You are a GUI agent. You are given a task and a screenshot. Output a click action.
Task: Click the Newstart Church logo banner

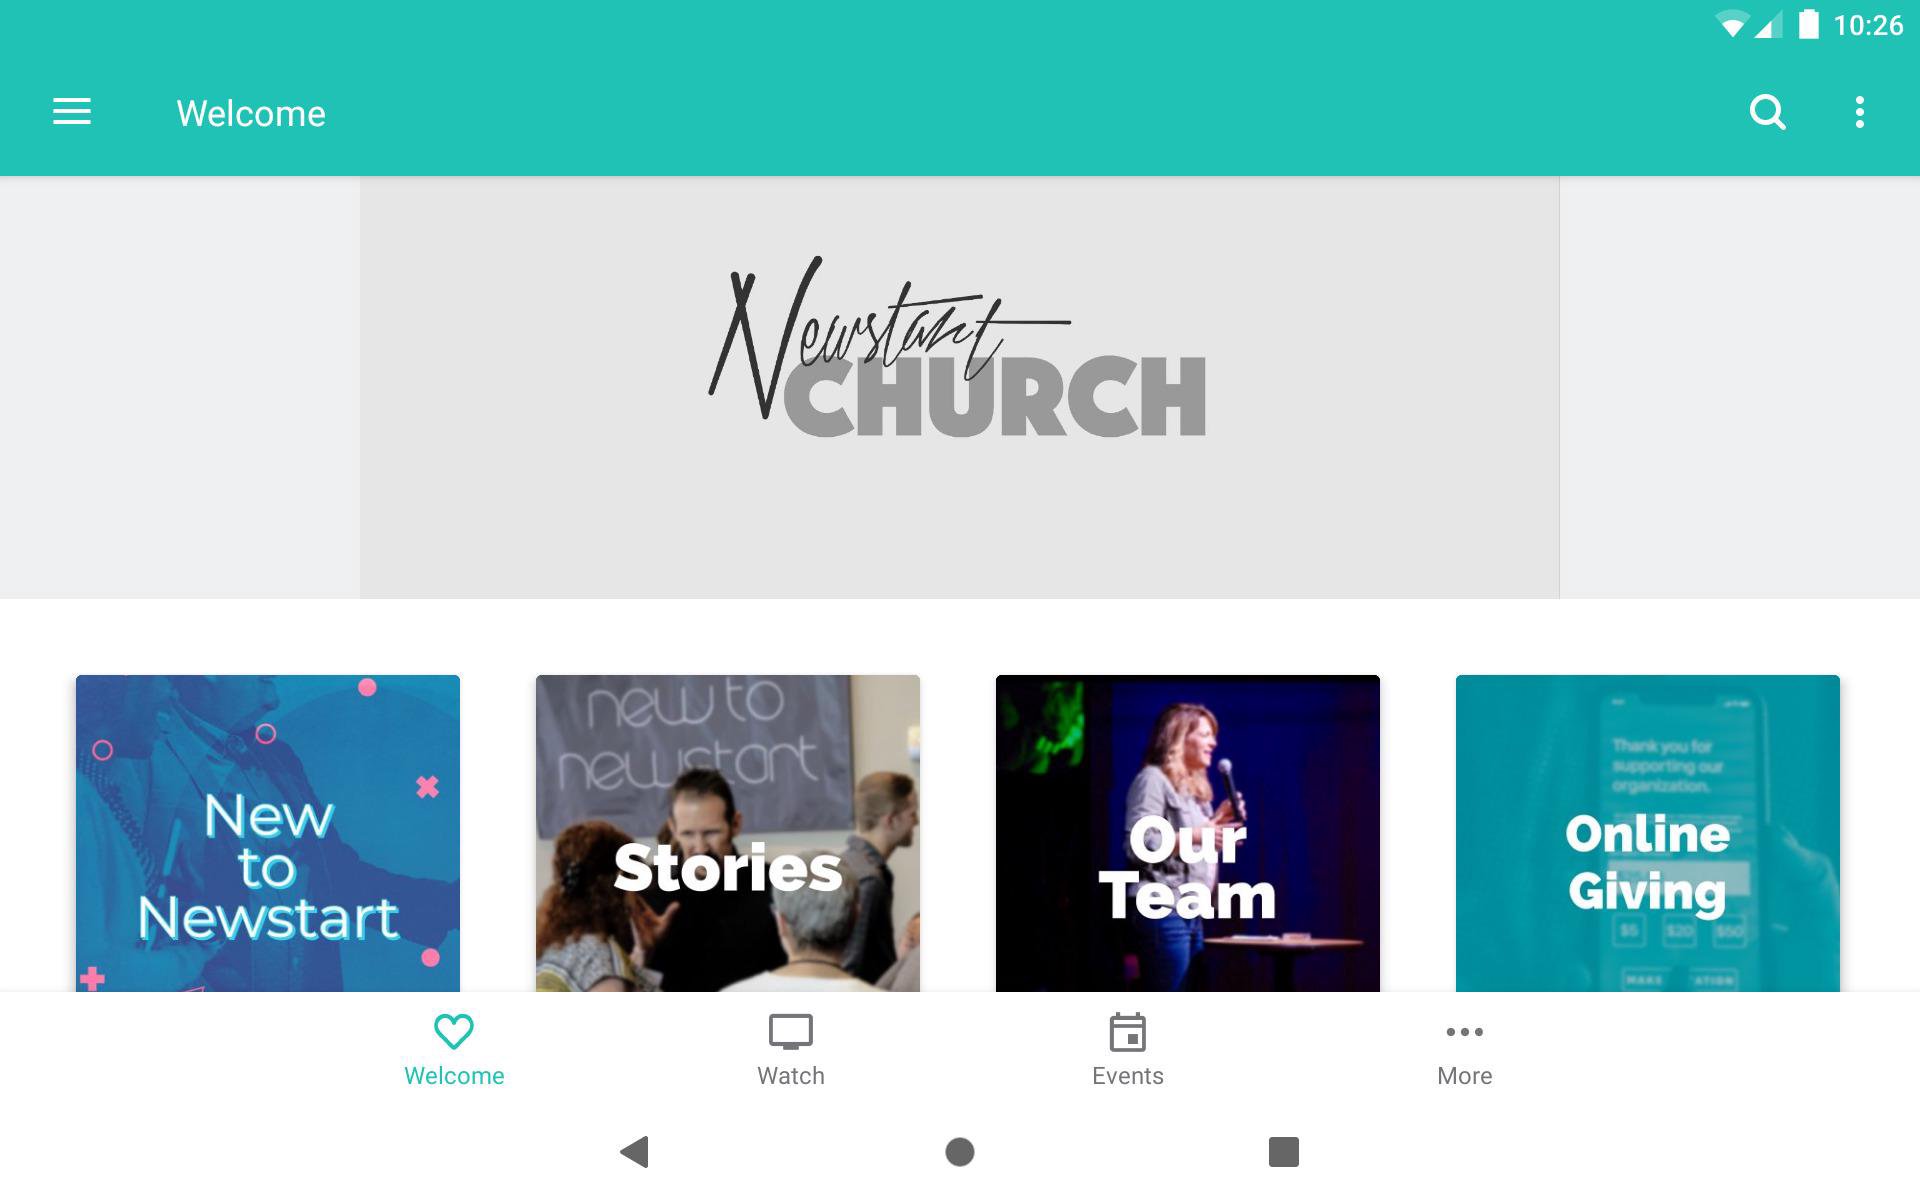959,388
